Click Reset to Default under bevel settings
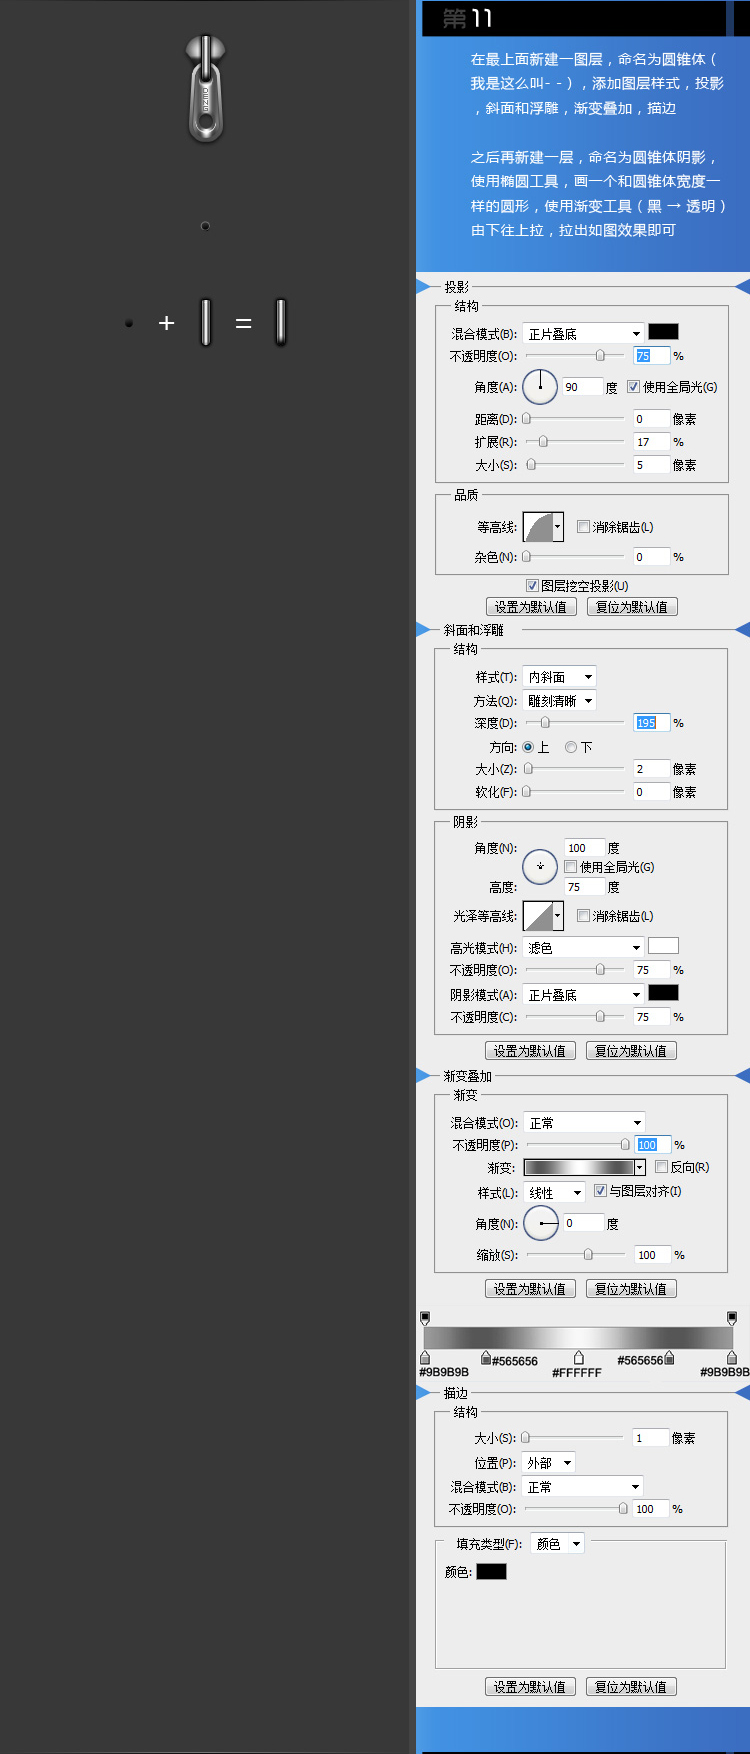 (x=631, y=1051)
